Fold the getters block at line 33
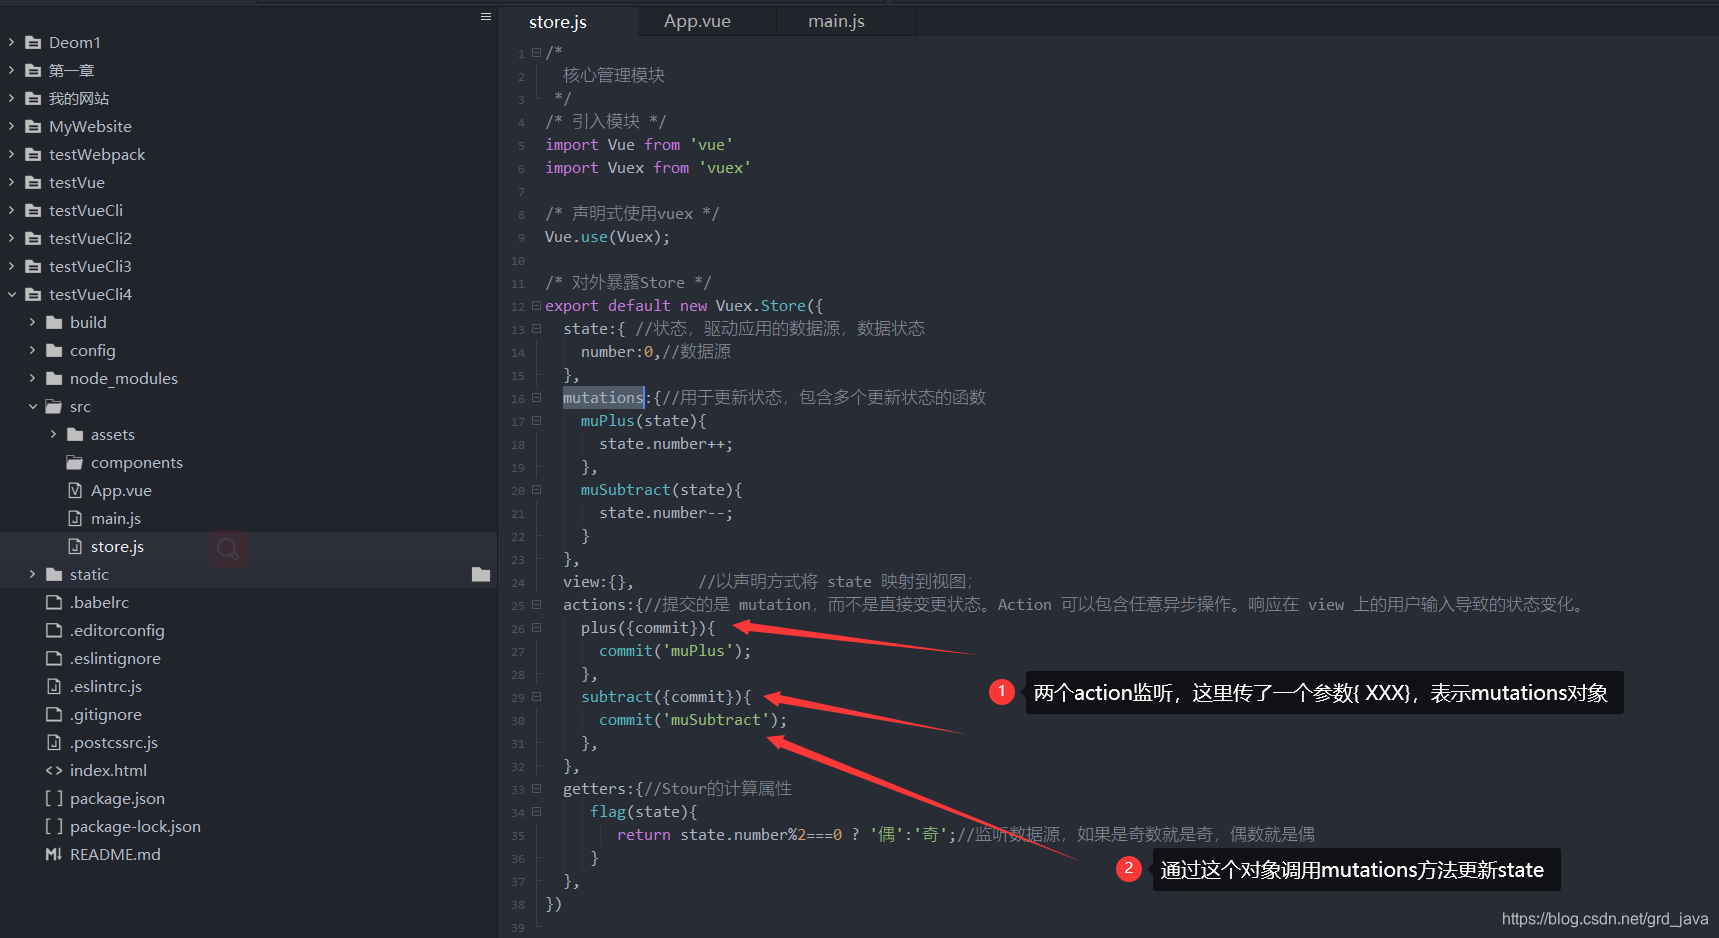This screenshot has width=1719, height=938. pos(536,789)
